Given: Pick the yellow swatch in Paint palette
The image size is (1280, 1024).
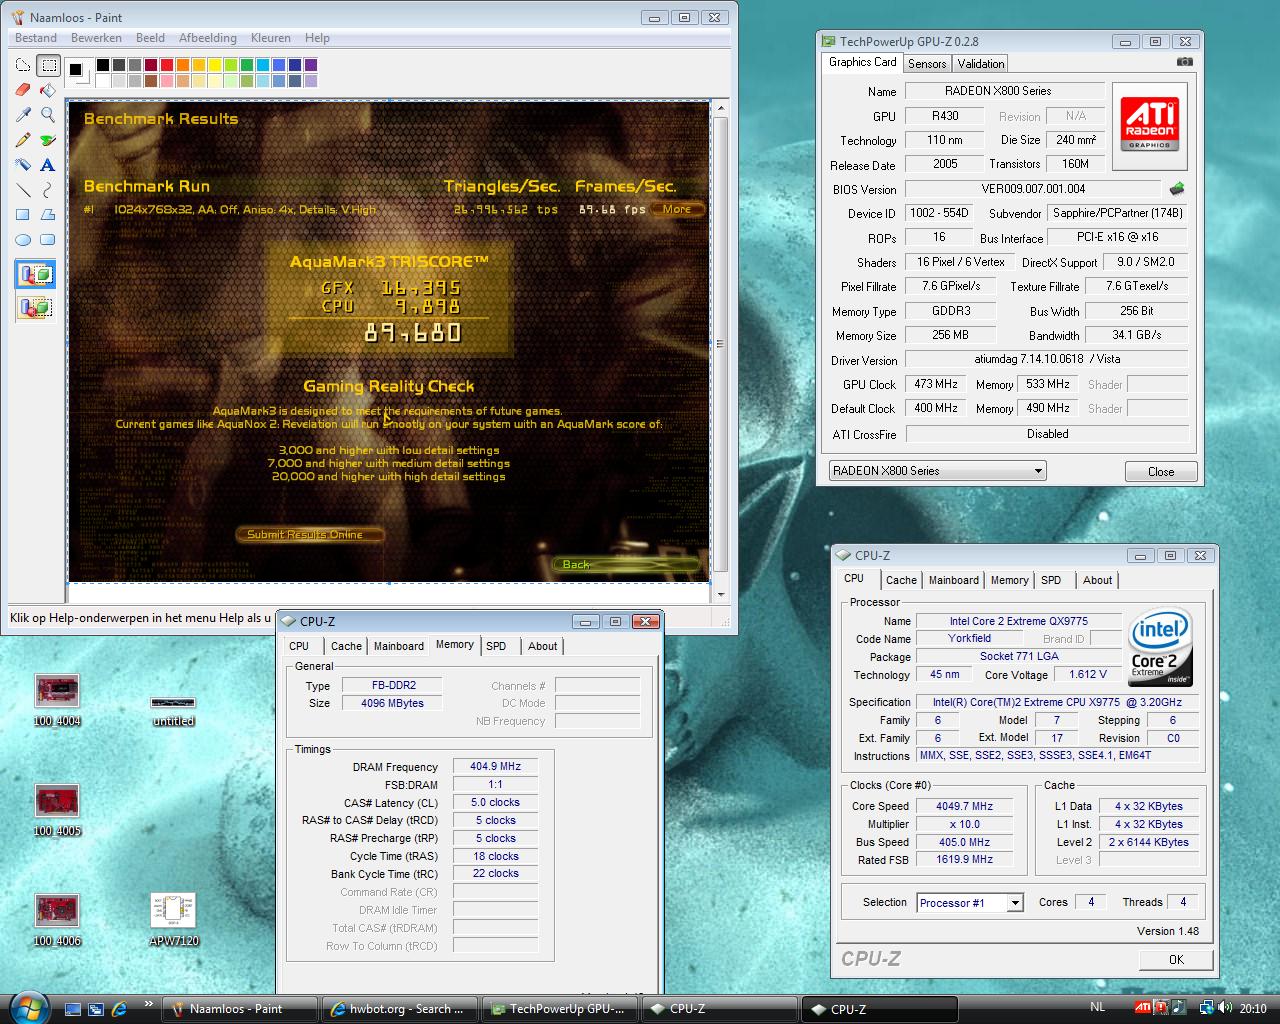Looking at the screenshot, I should click(214, 65).
